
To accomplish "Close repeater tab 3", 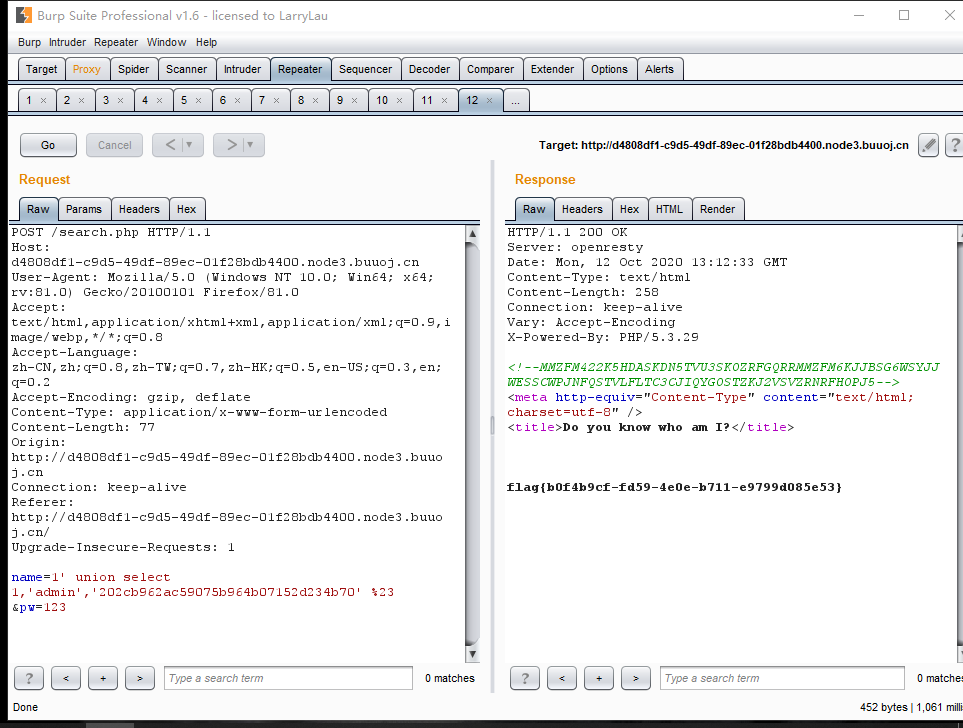I will coord(120,100).
